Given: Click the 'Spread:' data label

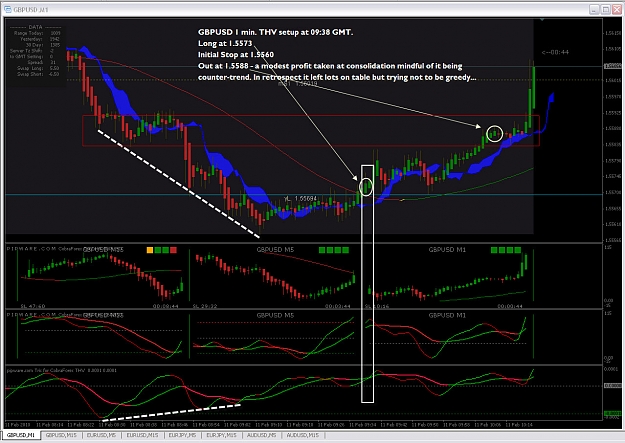Looking at the screenshot, I should click(35, 63).
